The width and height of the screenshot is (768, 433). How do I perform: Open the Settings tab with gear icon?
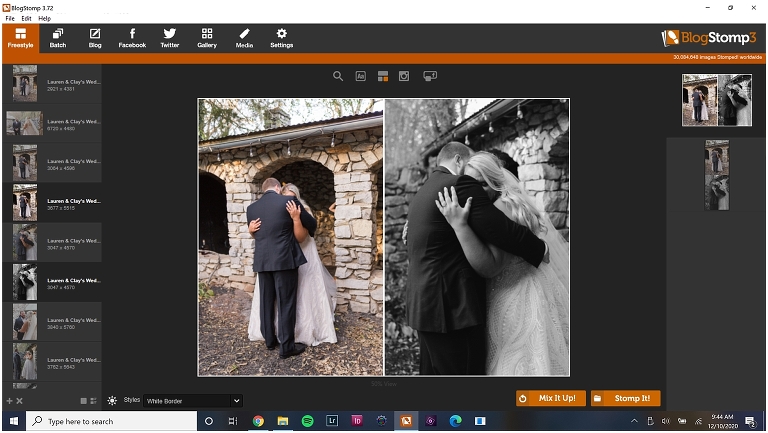pyautogui.click(x=282, y=38)
